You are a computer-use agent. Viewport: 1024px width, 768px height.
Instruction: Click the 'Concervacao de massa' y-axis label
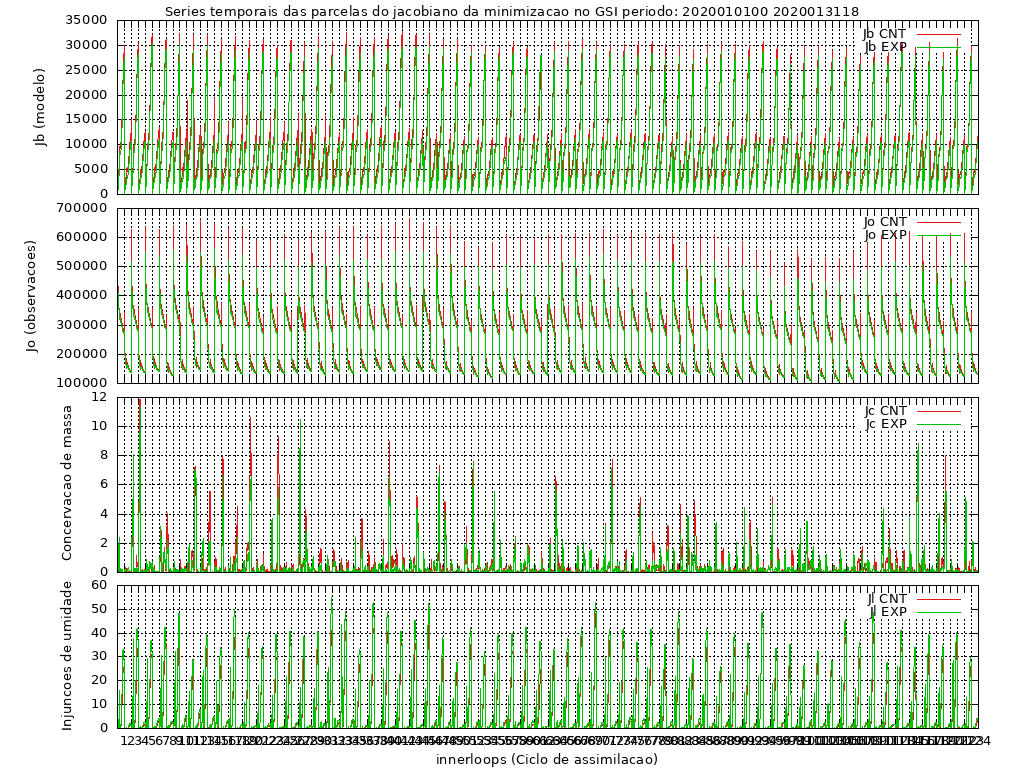pyautogui.click(x=67, y=483)
